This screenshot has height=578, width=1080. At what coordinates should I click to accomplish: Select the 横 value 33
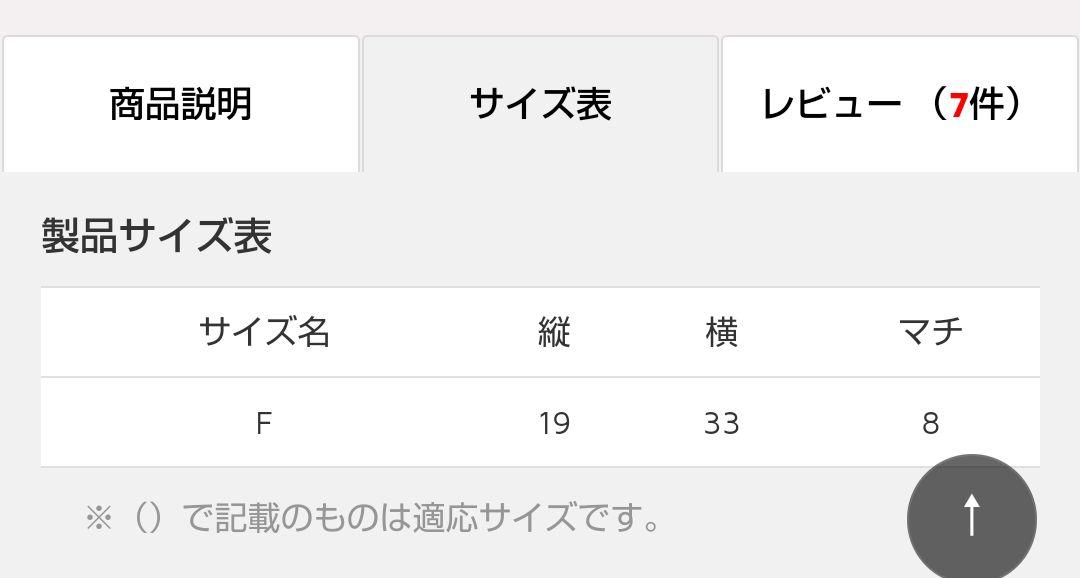(x=721, y=423)
